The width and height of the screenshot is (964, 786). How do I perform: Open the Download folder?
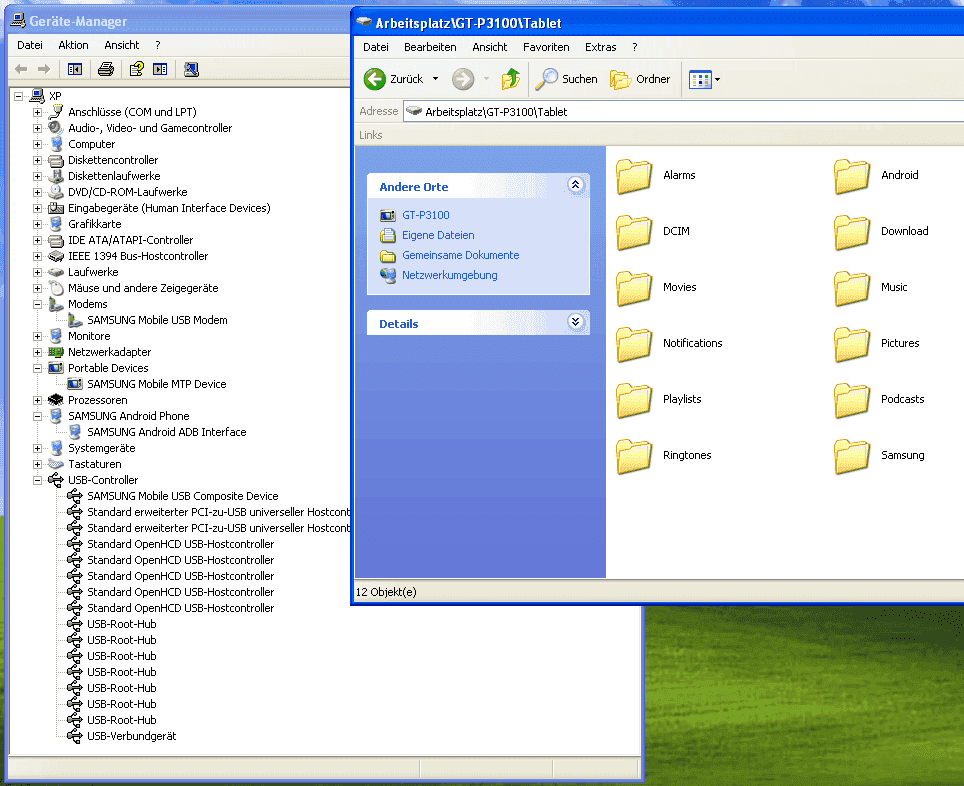[x=881, y=231]
